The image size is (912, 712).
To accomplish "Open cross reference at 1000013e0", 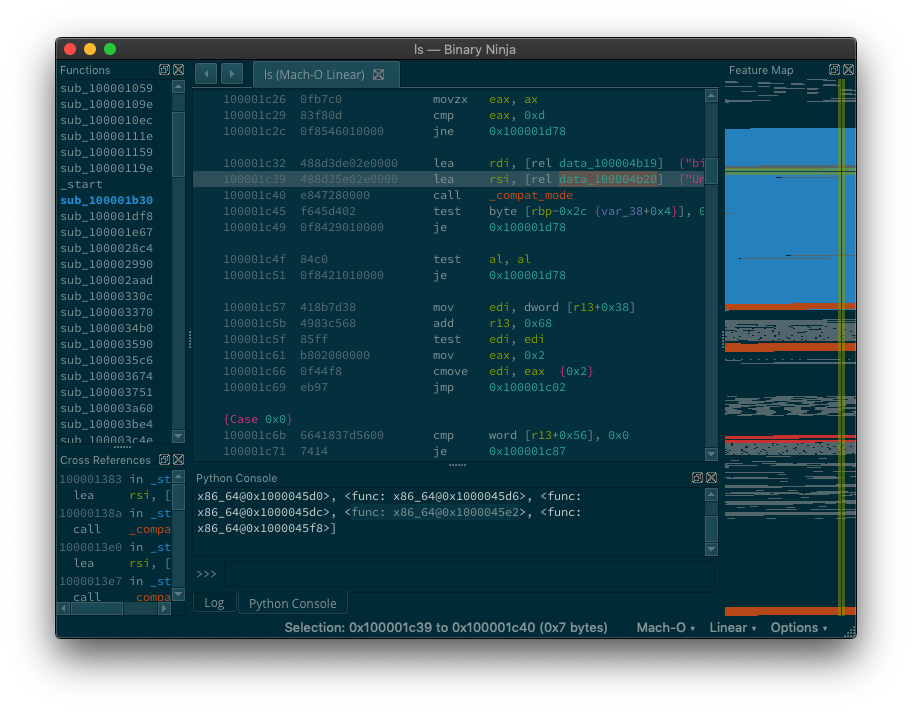I will (115, 547).
